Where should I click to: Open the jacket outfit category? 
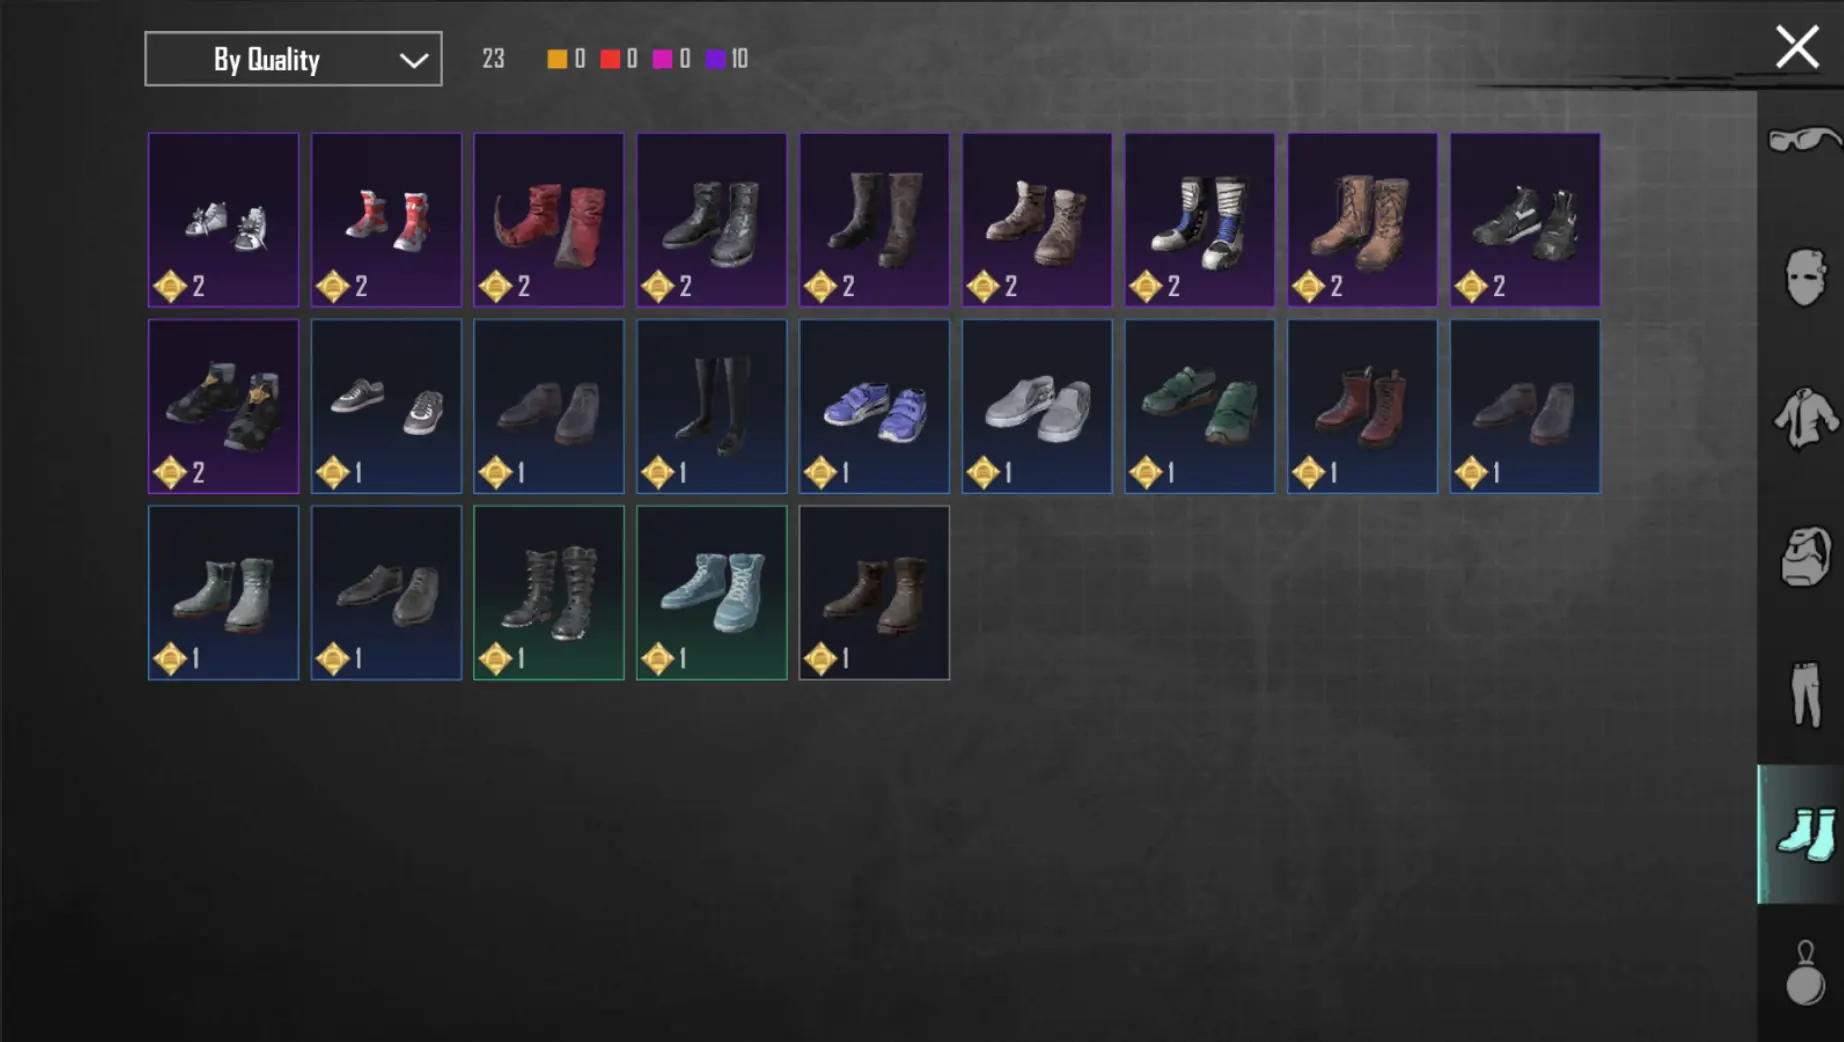[1804, 418]
